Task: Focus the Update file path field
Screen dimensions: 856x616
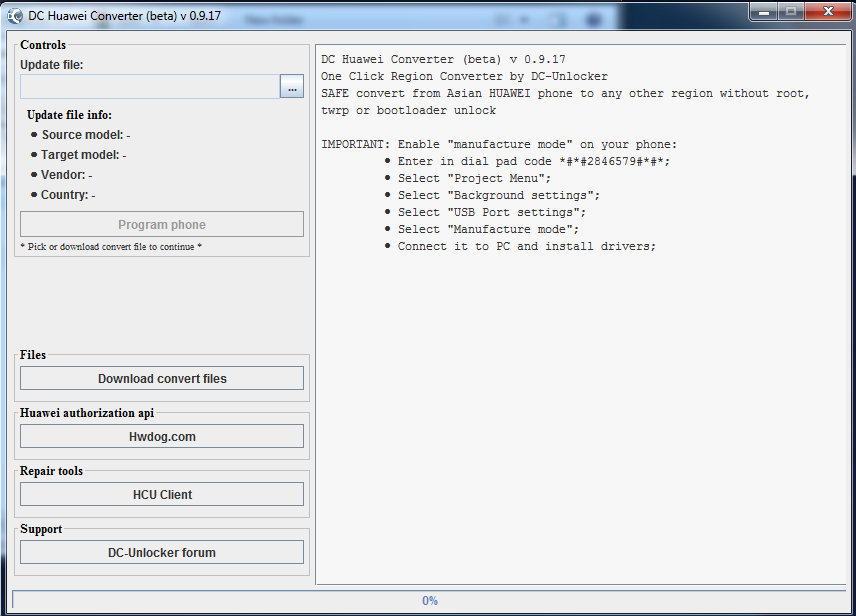Action: [x=150, y=87]
